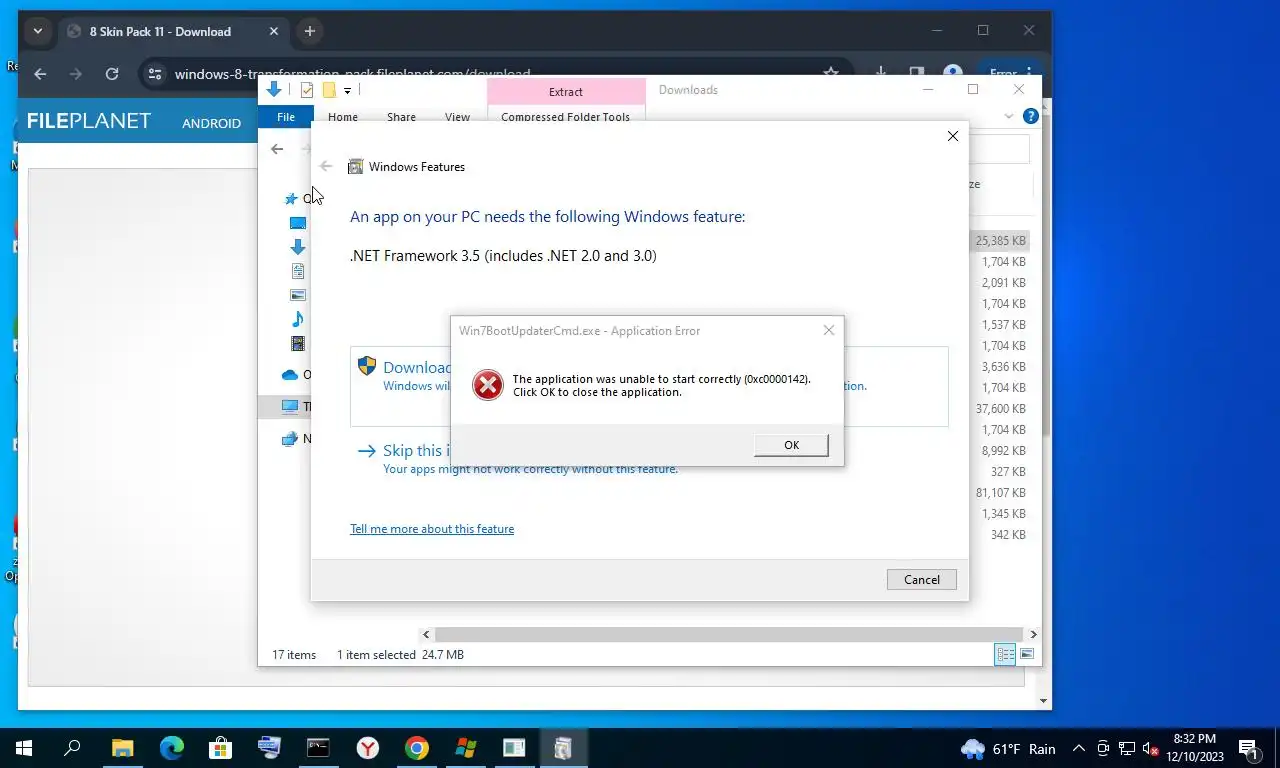Viewport: 1280px width, 768px height.
Task: Select the 8,992 KB file row
Action: (1000, 451)
